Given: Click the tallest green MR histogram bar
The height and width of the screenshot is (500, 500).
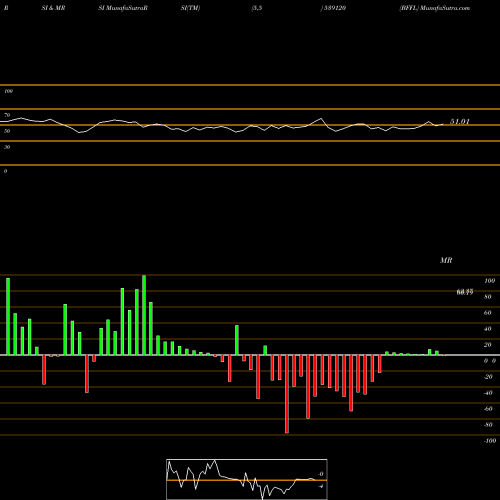Looking at the screenshot, I should [144, 315].
